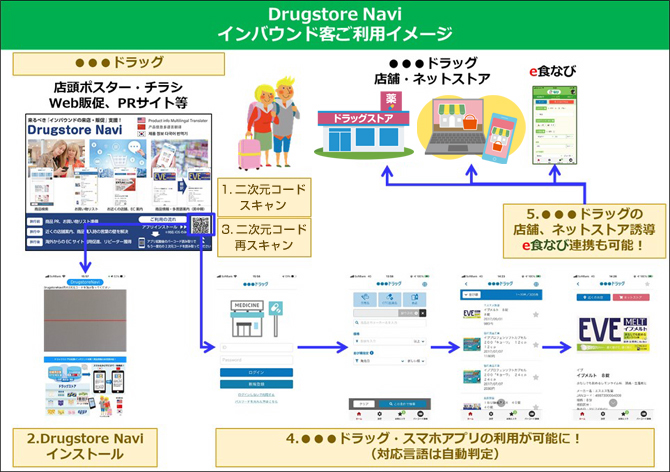The image size is (670, 472).
Task: Open the sort dropdown in product list header
Action: click(471, 295)
